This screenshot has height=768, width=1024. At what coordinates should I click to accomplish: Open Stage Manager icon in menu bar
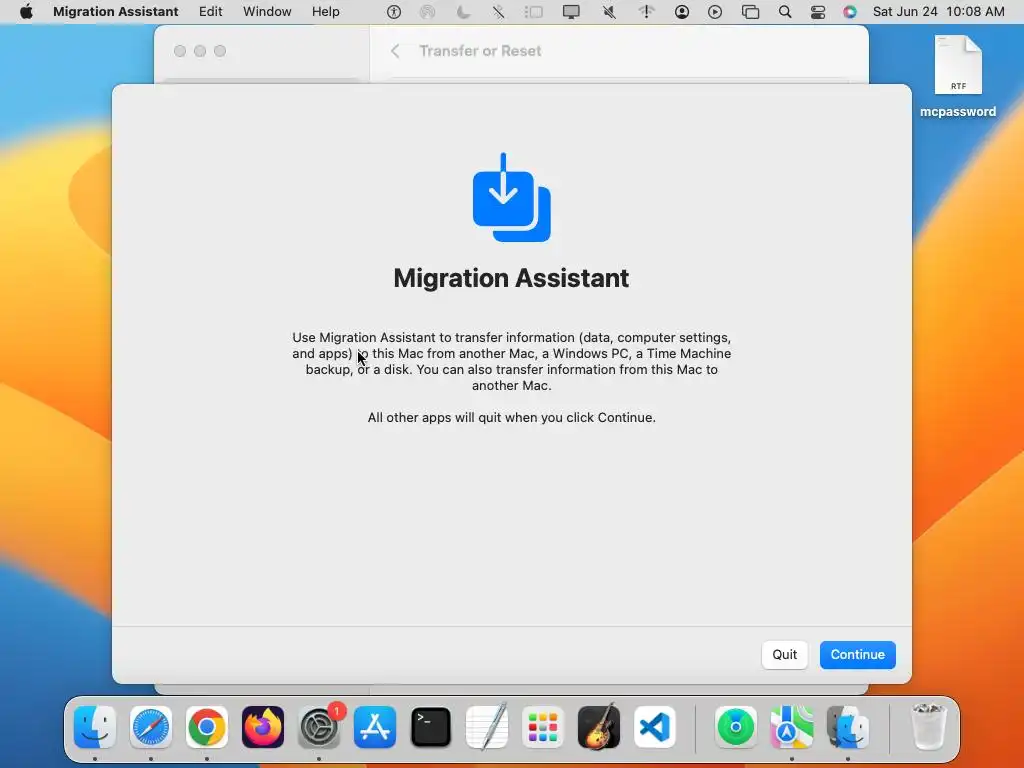click(x=534, y=12)
